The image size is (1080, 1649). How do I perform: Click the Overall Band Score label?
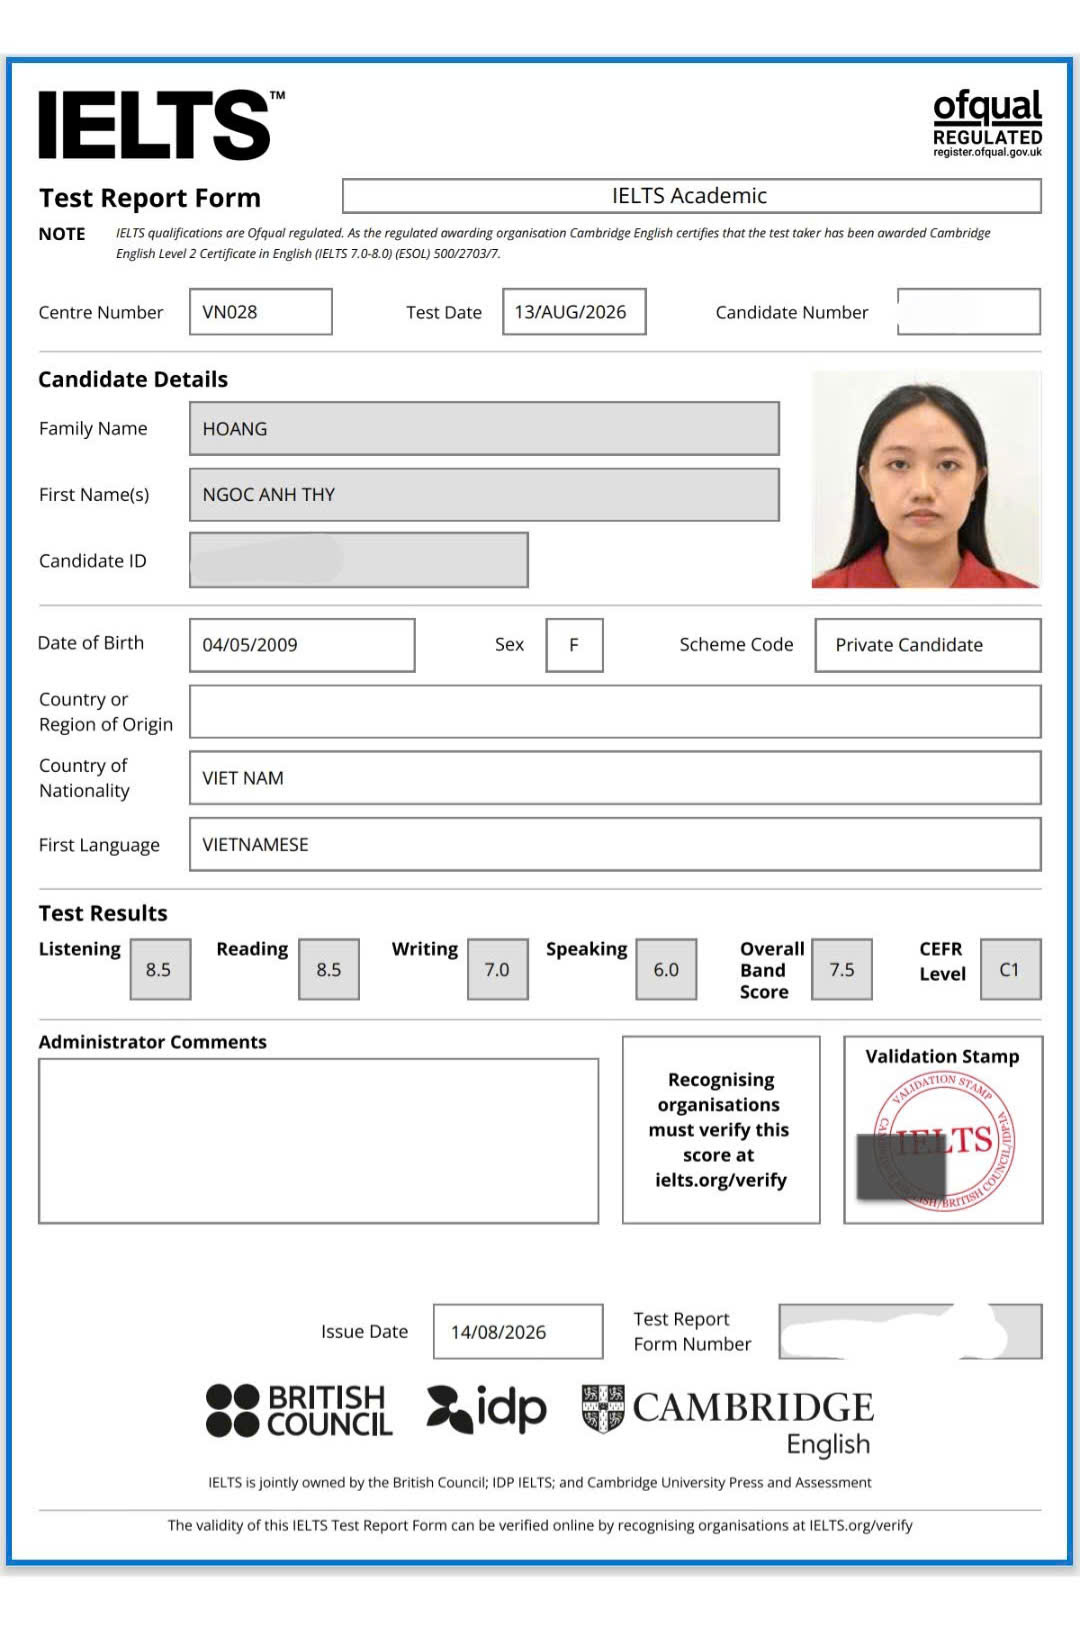click(771, 970)
